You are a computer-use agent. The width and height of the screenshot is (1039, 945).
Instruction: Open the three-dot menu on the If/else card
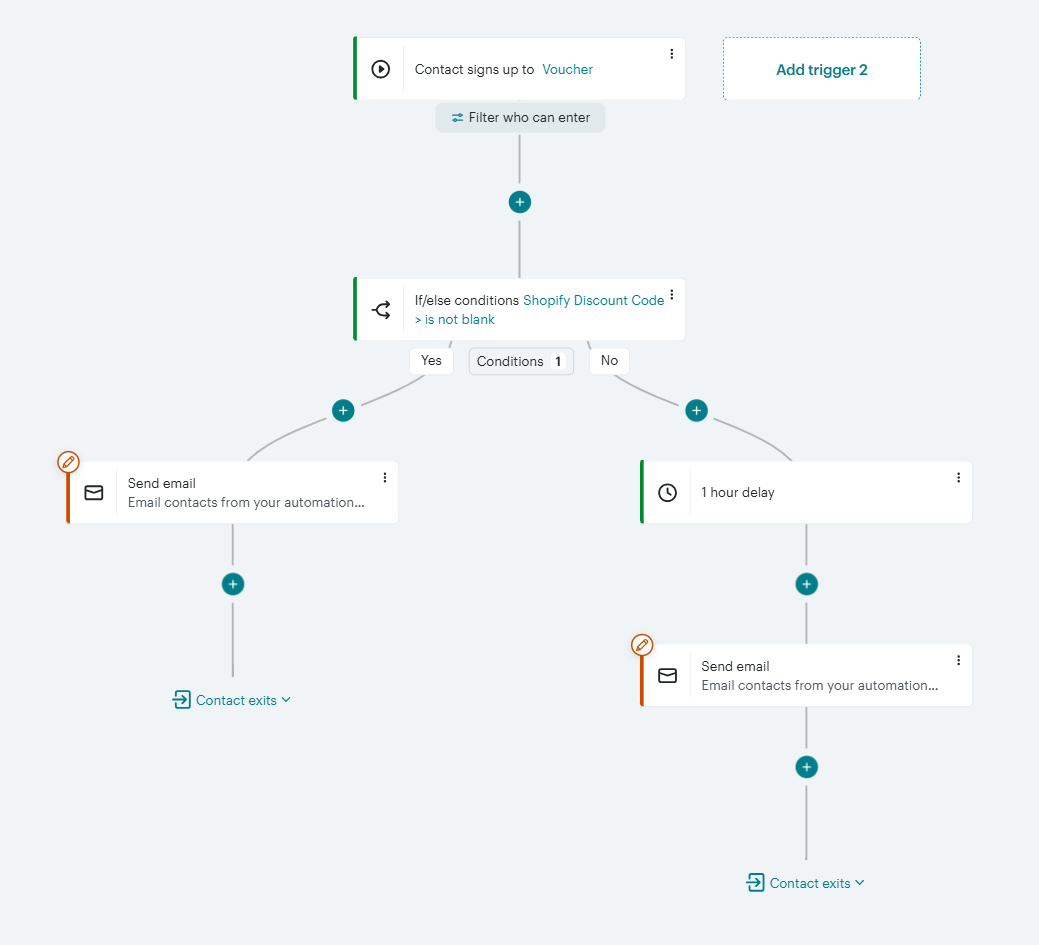671,294
